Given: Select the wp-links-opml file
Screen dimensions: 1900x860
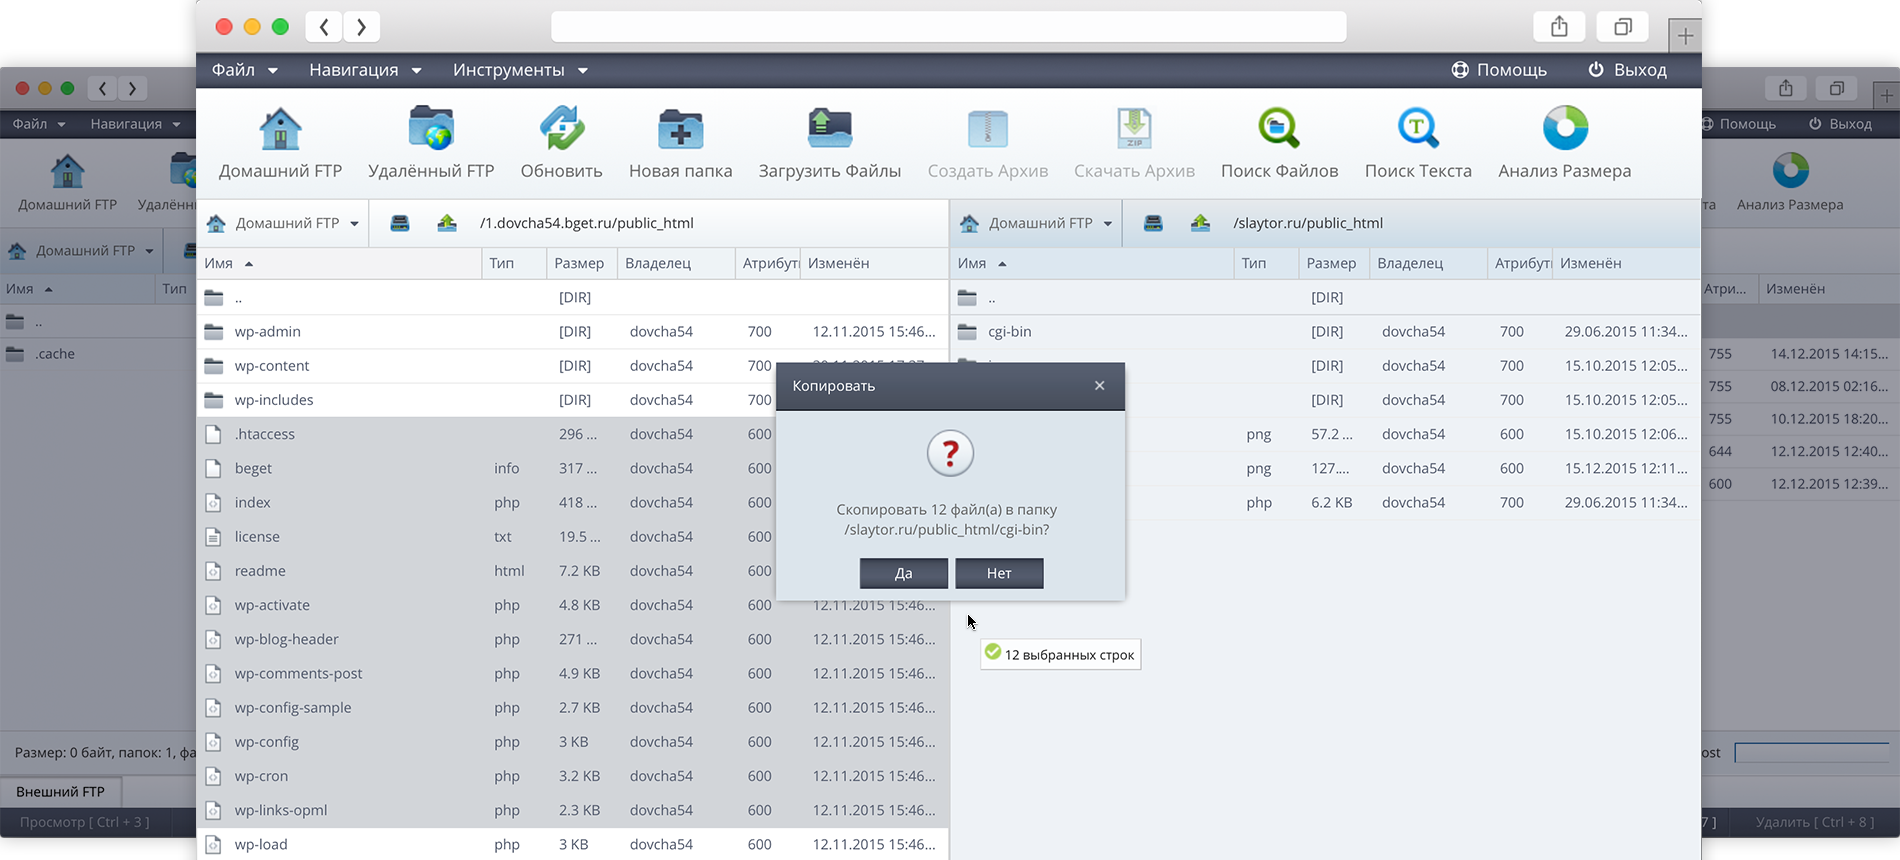Looking at the screenshot, I should [x=573, y=810].
